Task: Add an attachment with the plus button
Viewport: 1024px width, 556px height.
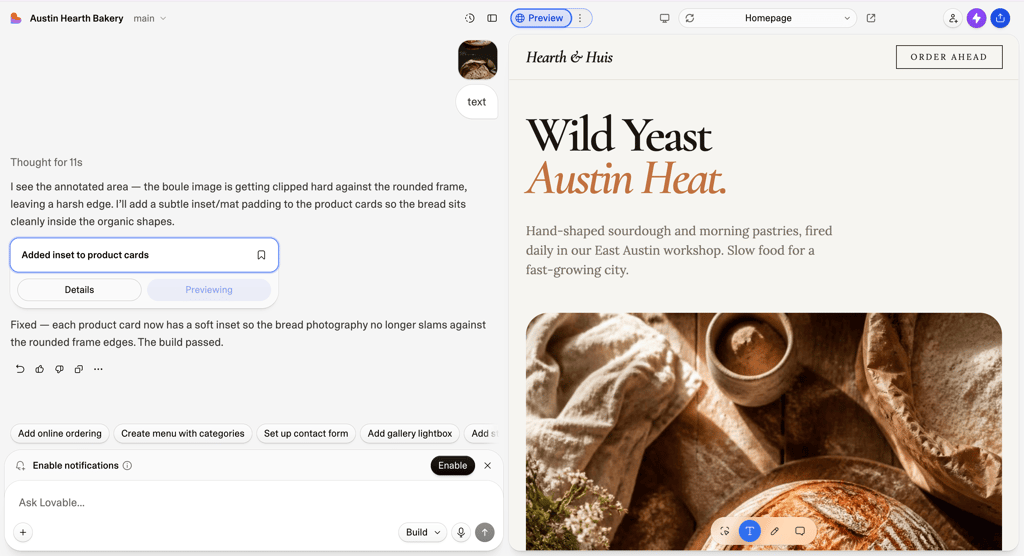Action: point(23,532)
